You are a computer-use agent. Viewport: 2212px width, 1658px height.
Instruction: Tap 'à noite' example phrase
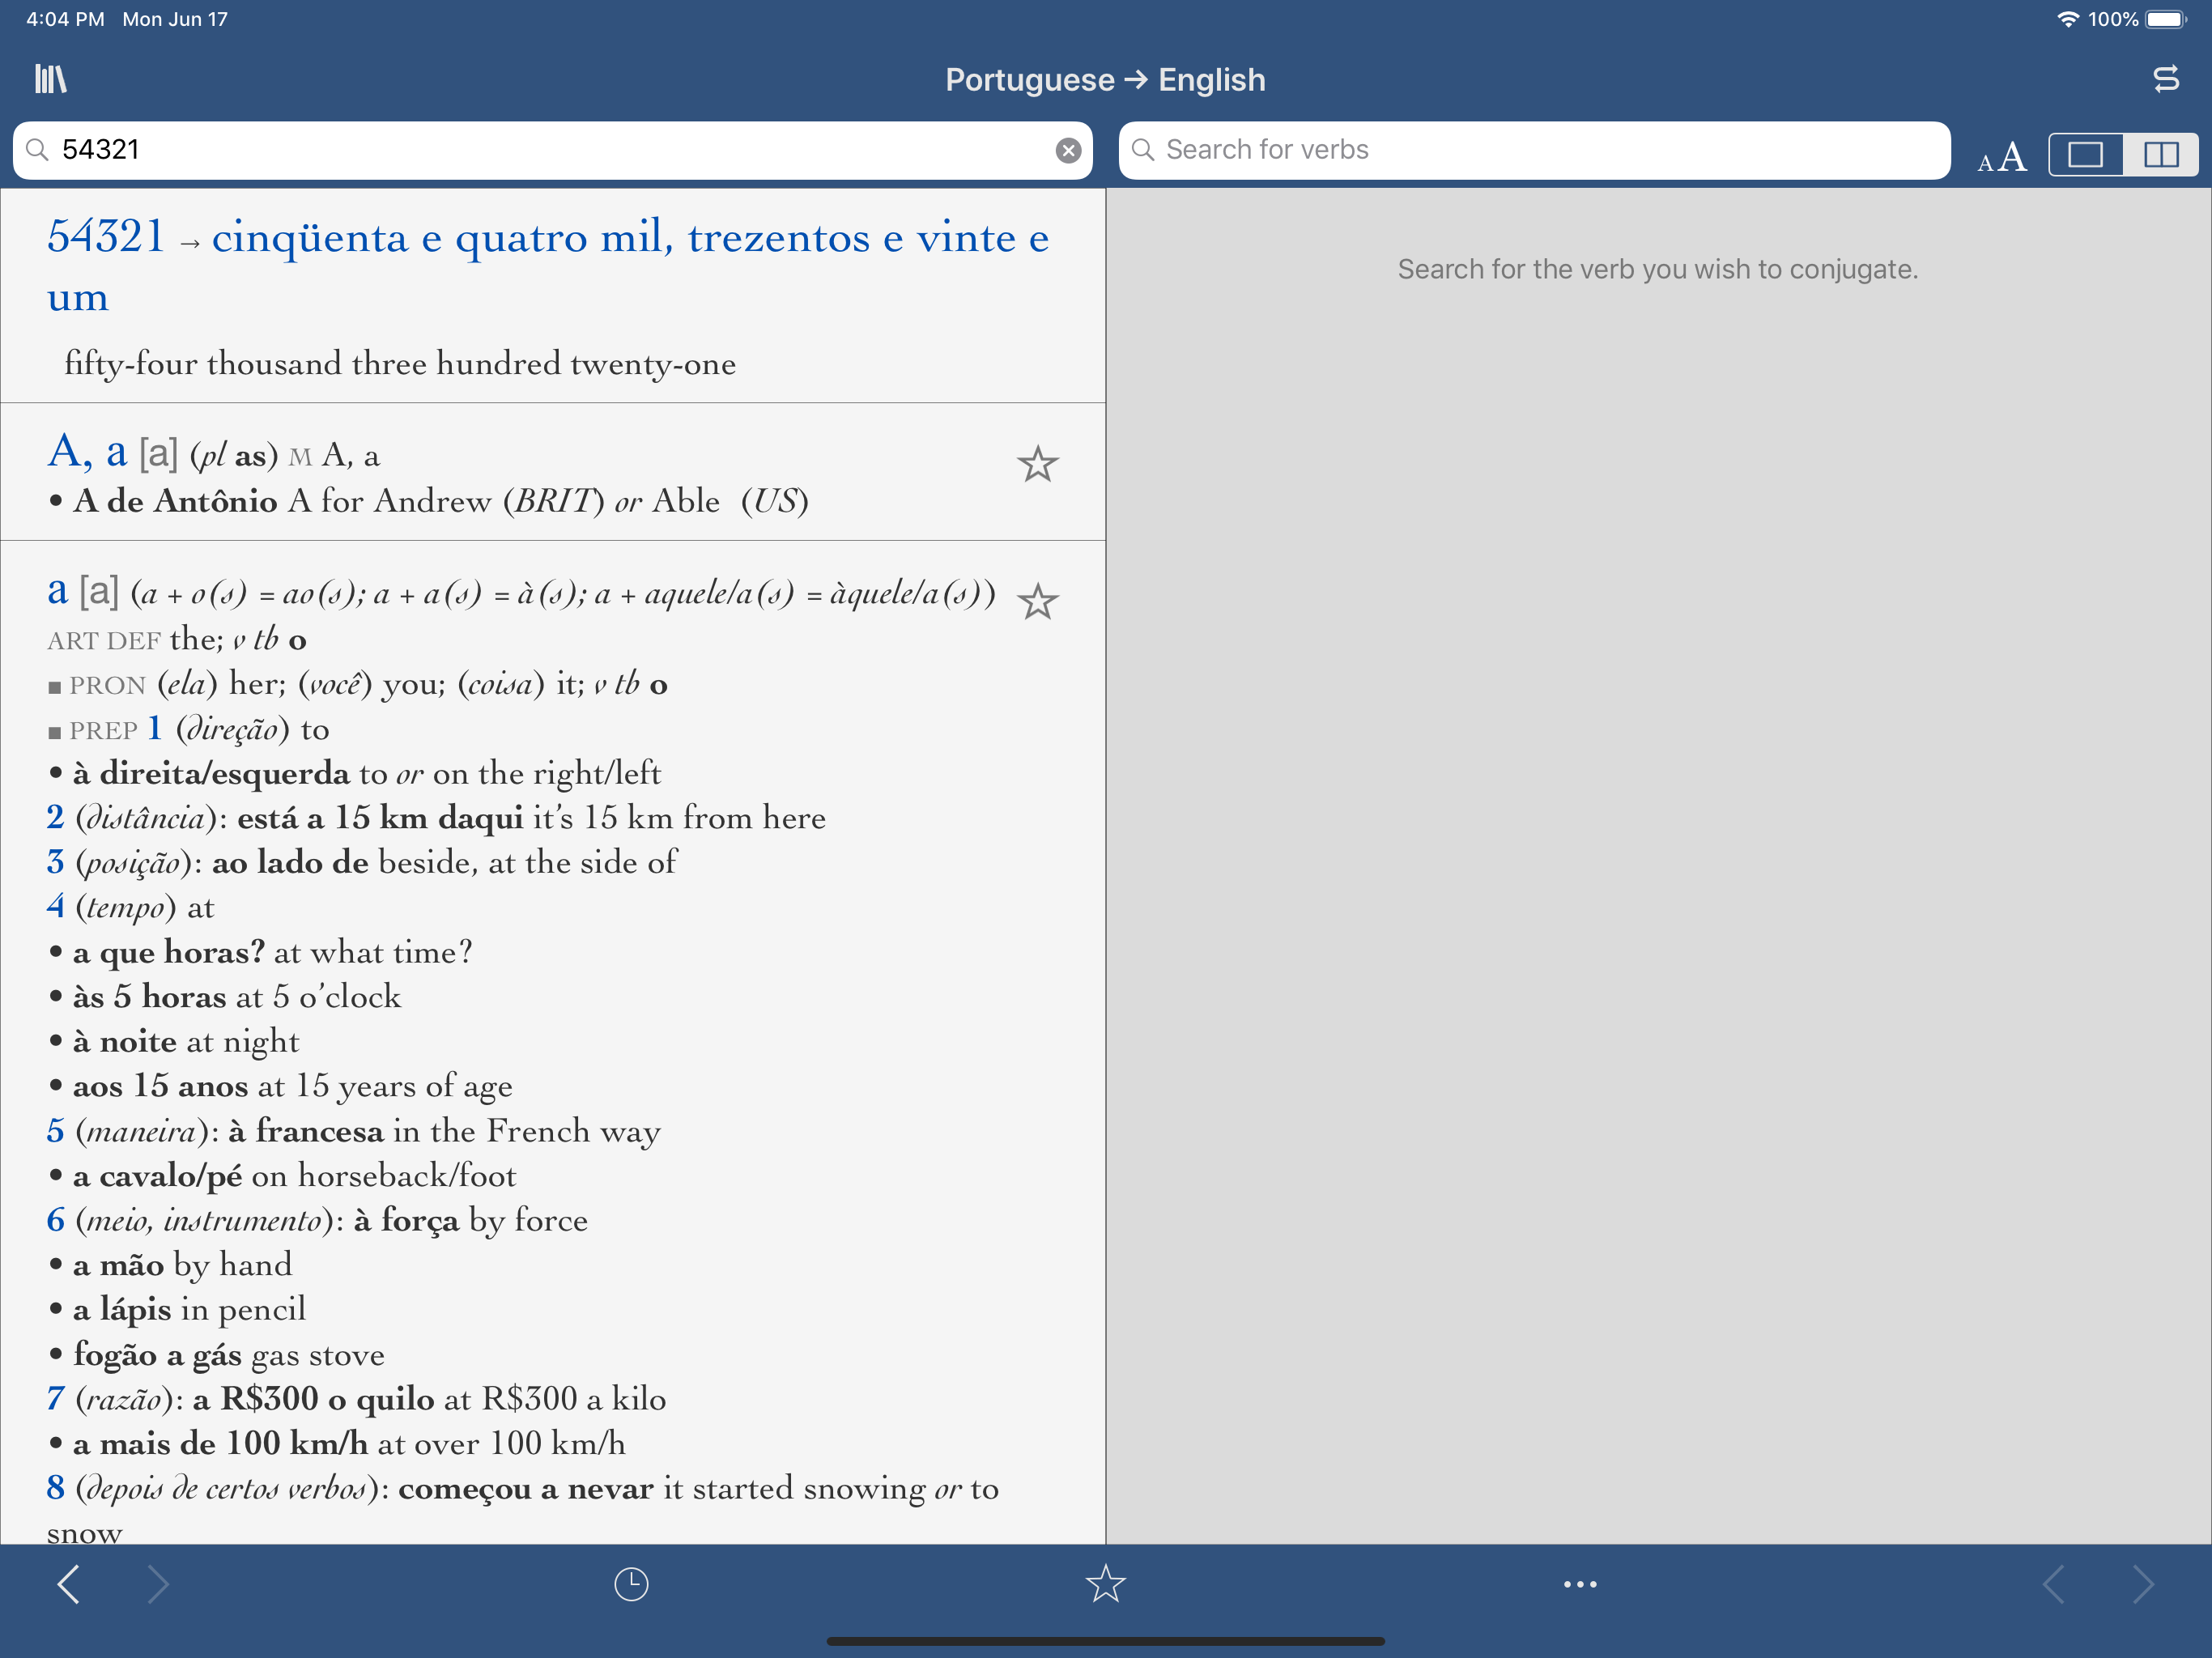(x=125, y=1042)
